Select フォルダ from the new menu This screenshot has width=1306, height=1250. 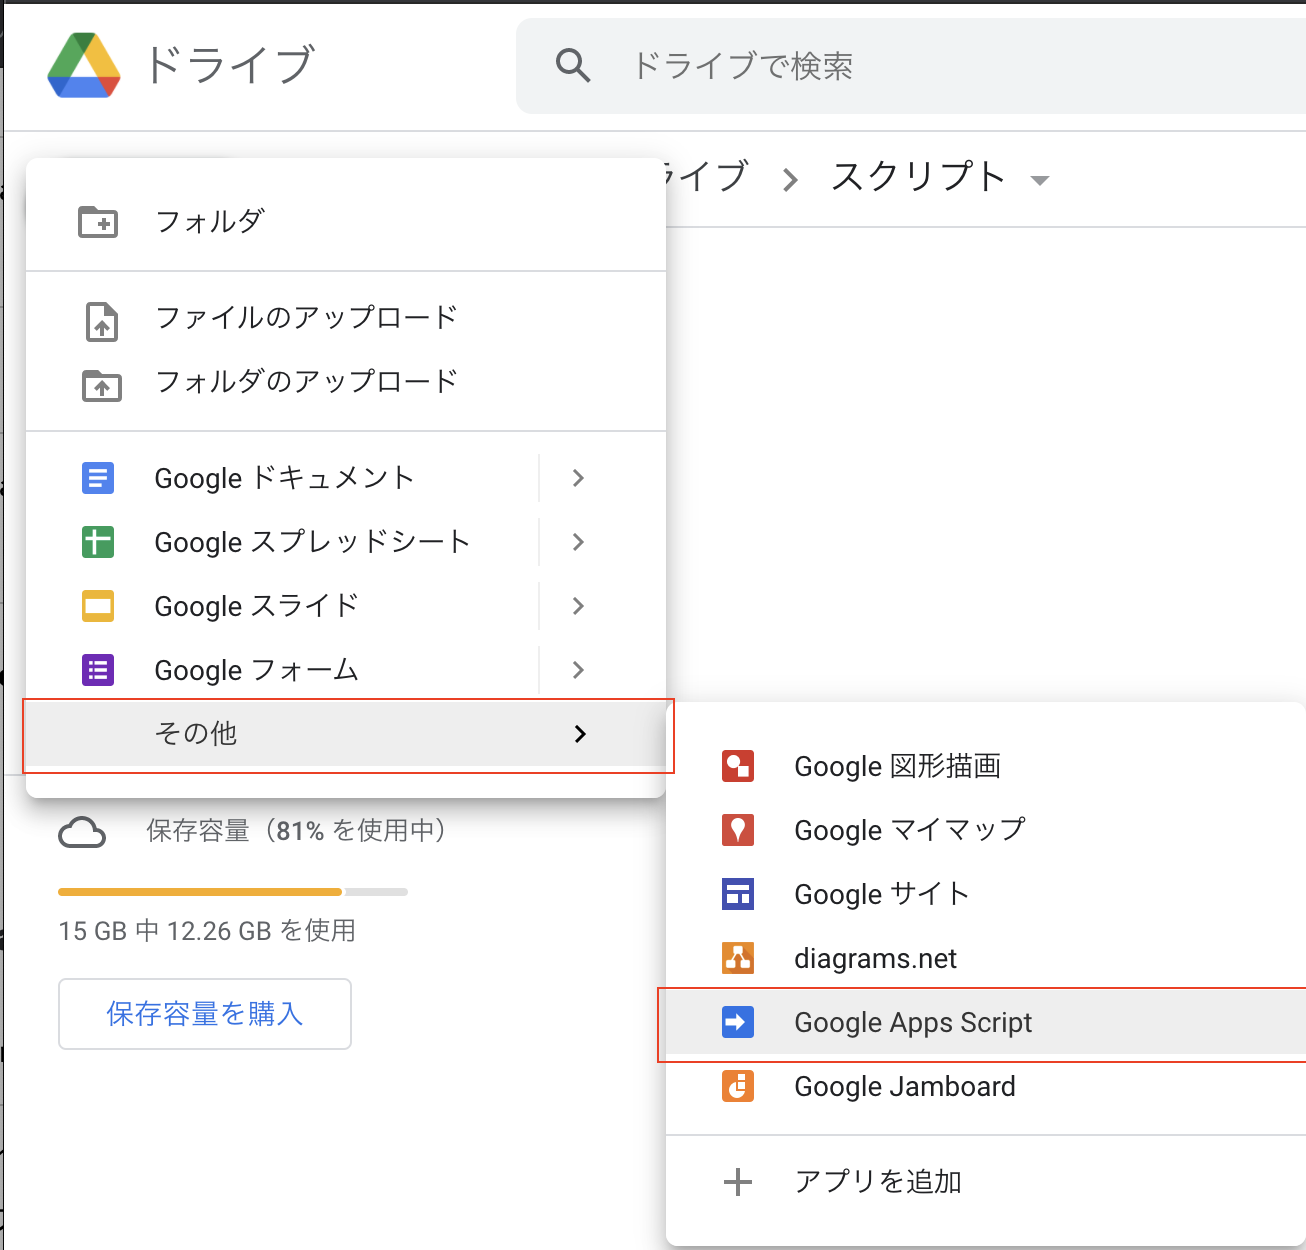(x=346, y=221)
